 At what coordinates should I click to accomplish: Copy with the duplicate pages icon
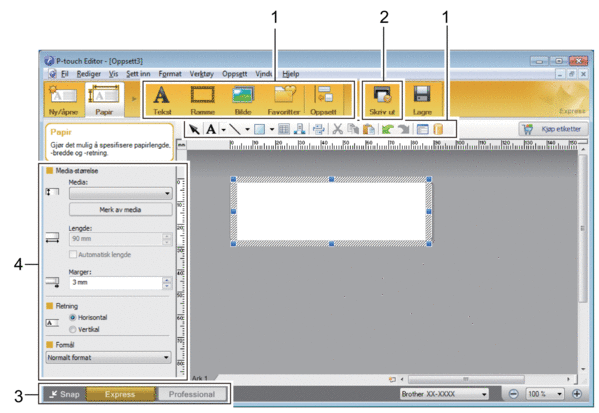coord(353,129)
